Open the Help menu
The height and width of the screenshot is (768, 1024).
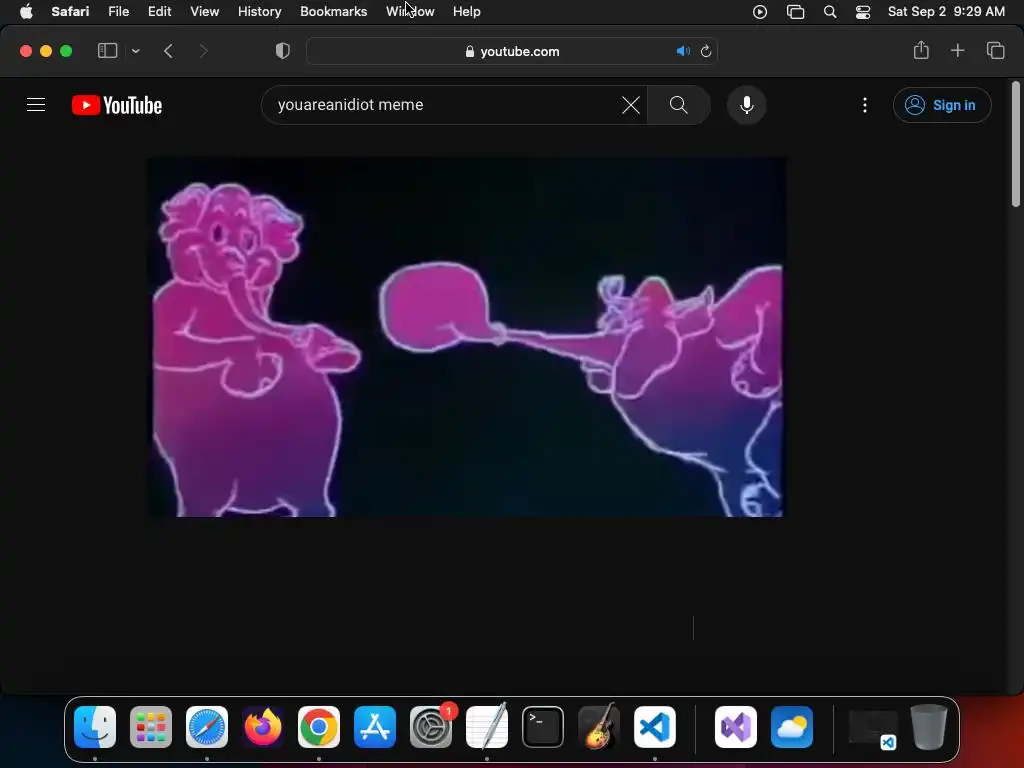click(466, 12)
